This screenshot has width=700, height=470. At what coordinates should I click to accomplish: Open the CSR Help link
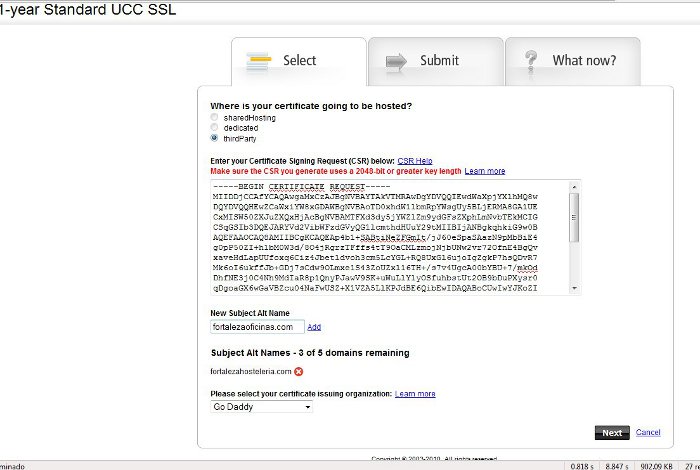(x=414, y=160)
